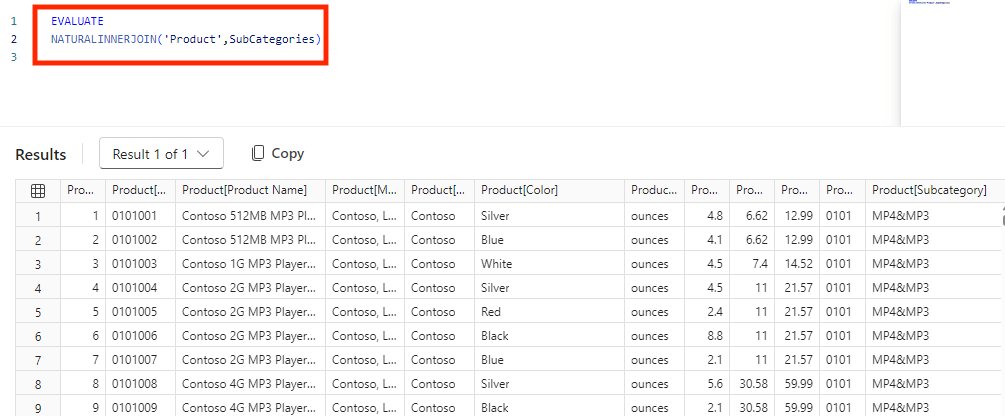Screen dimensions: 1005x416
Task: Select row number 9 header
Action: pos(38,408)
